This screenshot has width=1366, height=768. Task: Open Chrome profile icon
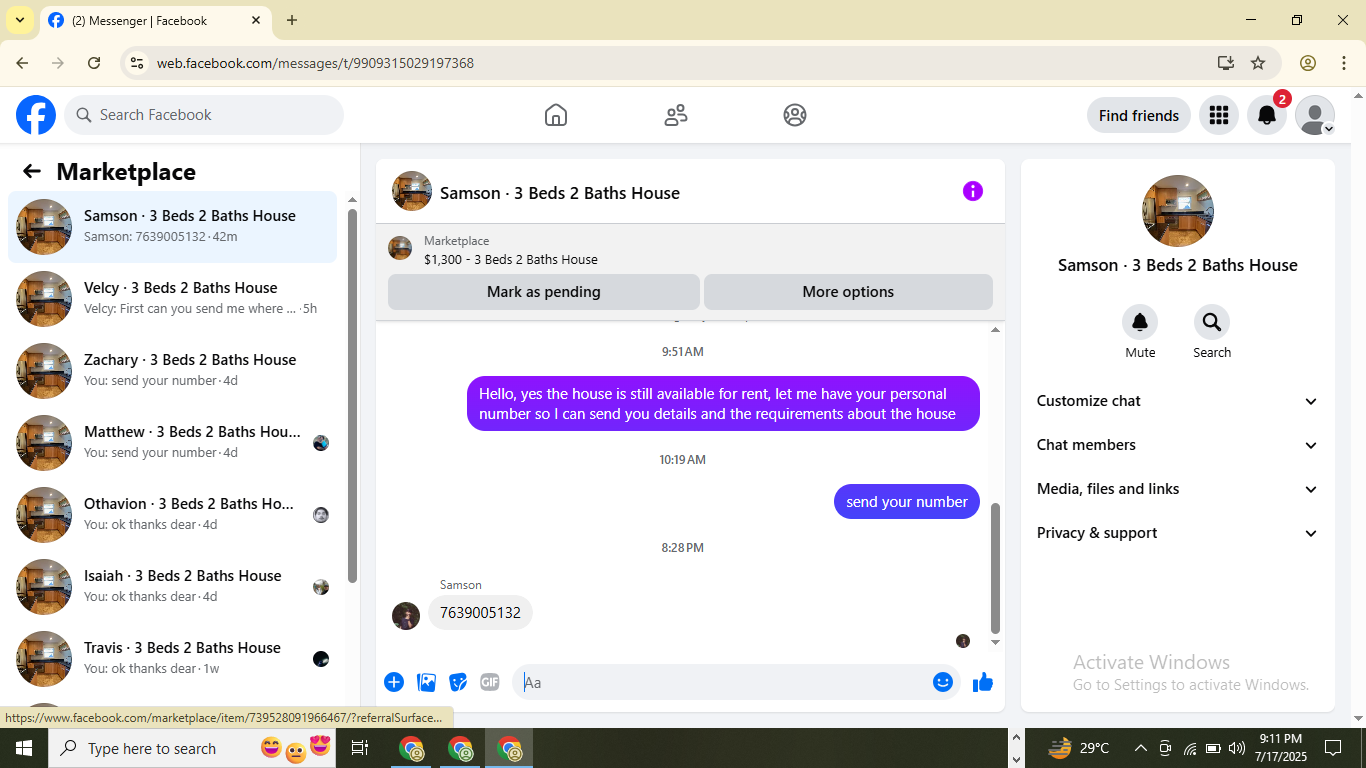click(x=1308, y=63)
